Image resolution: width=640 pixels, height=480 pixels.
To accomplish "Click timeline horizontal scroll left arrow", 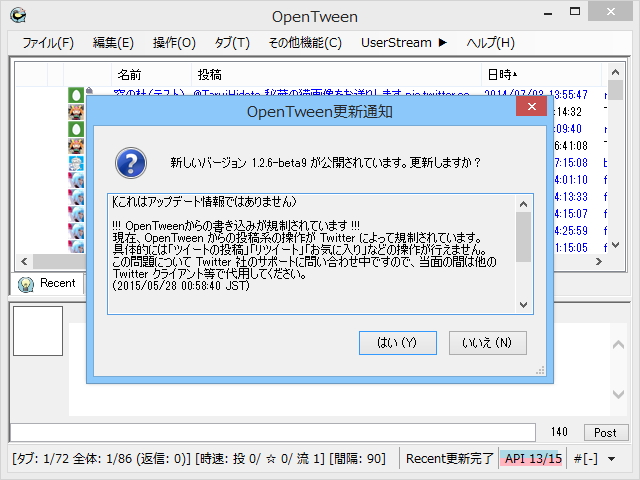I will (x=24, y=261).
